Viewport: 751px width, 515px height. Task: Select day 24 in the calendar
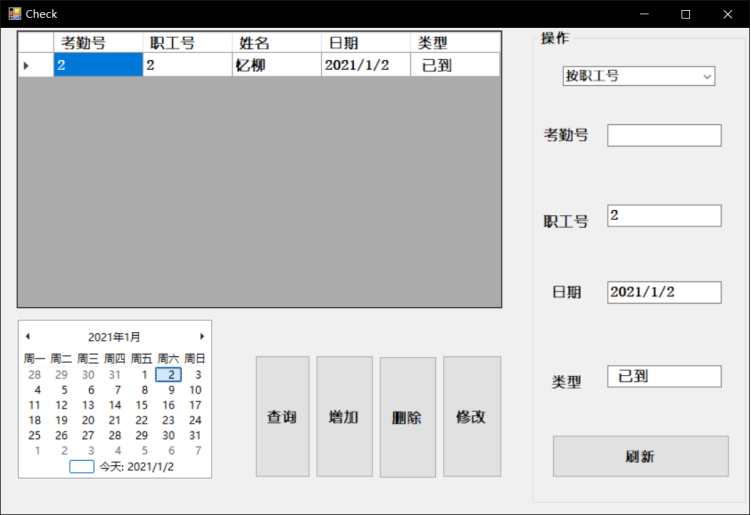click(195, 420)
